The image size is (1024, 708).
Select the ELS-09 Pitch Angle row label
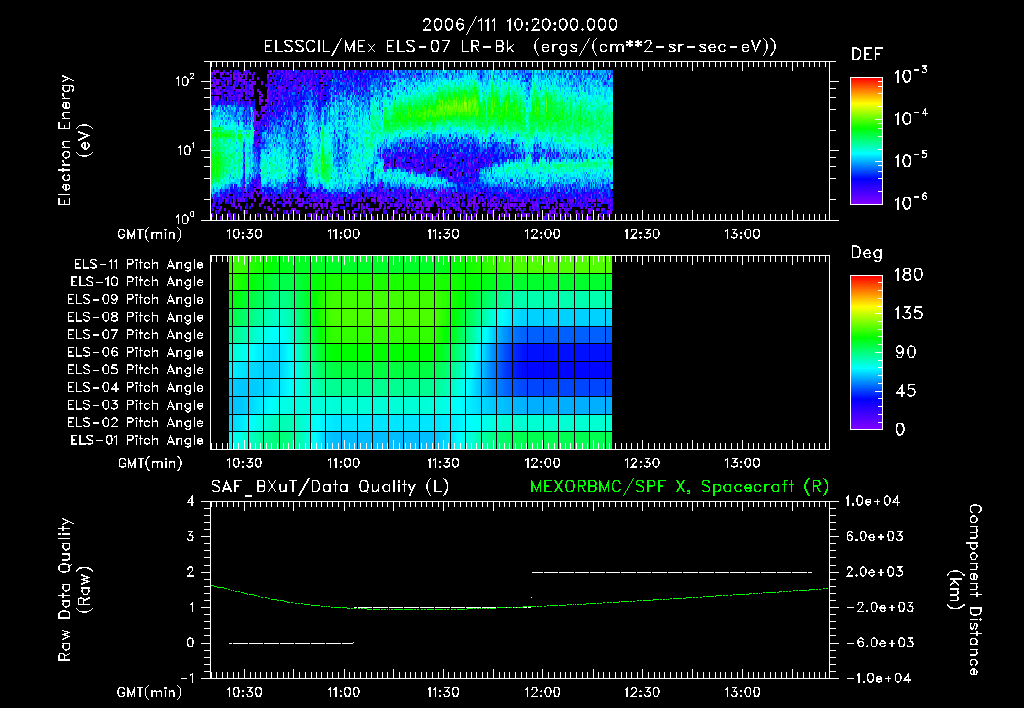coord(136,300)
